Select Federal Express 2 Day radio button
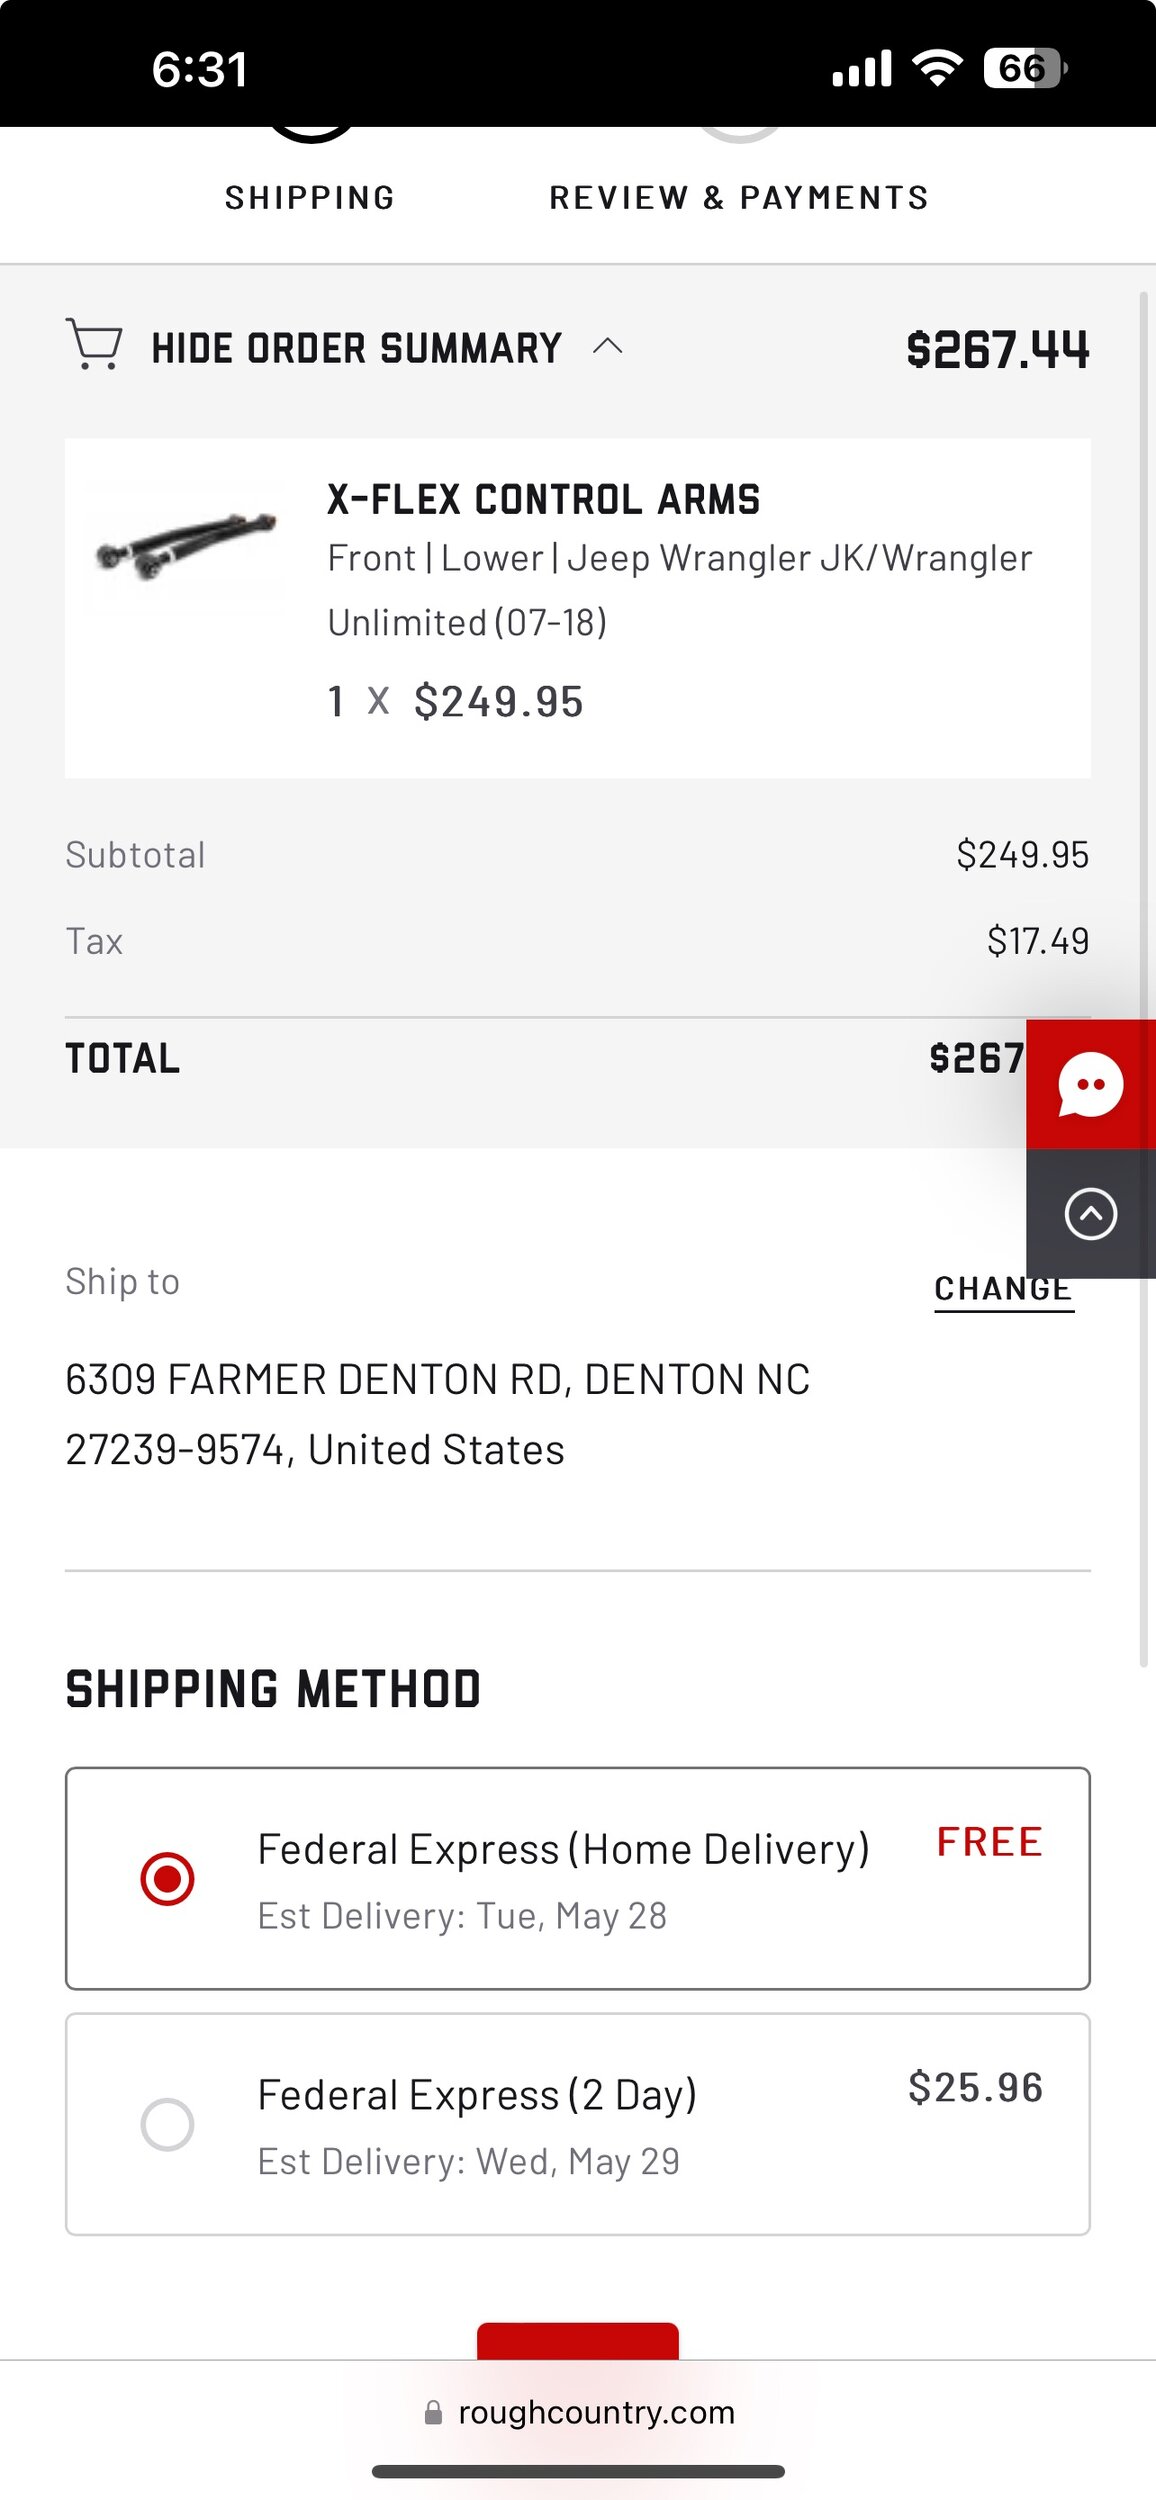The height and width of the screenshot is (2500, 1156). (167, 2124)
